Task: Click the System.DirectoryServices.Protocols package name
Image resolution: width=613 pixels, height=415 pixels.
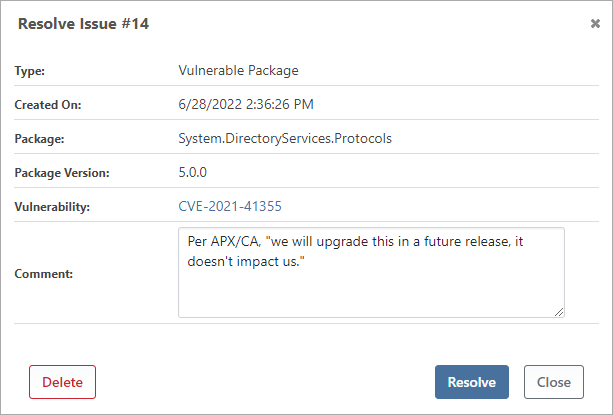Action: coord(285,138)
